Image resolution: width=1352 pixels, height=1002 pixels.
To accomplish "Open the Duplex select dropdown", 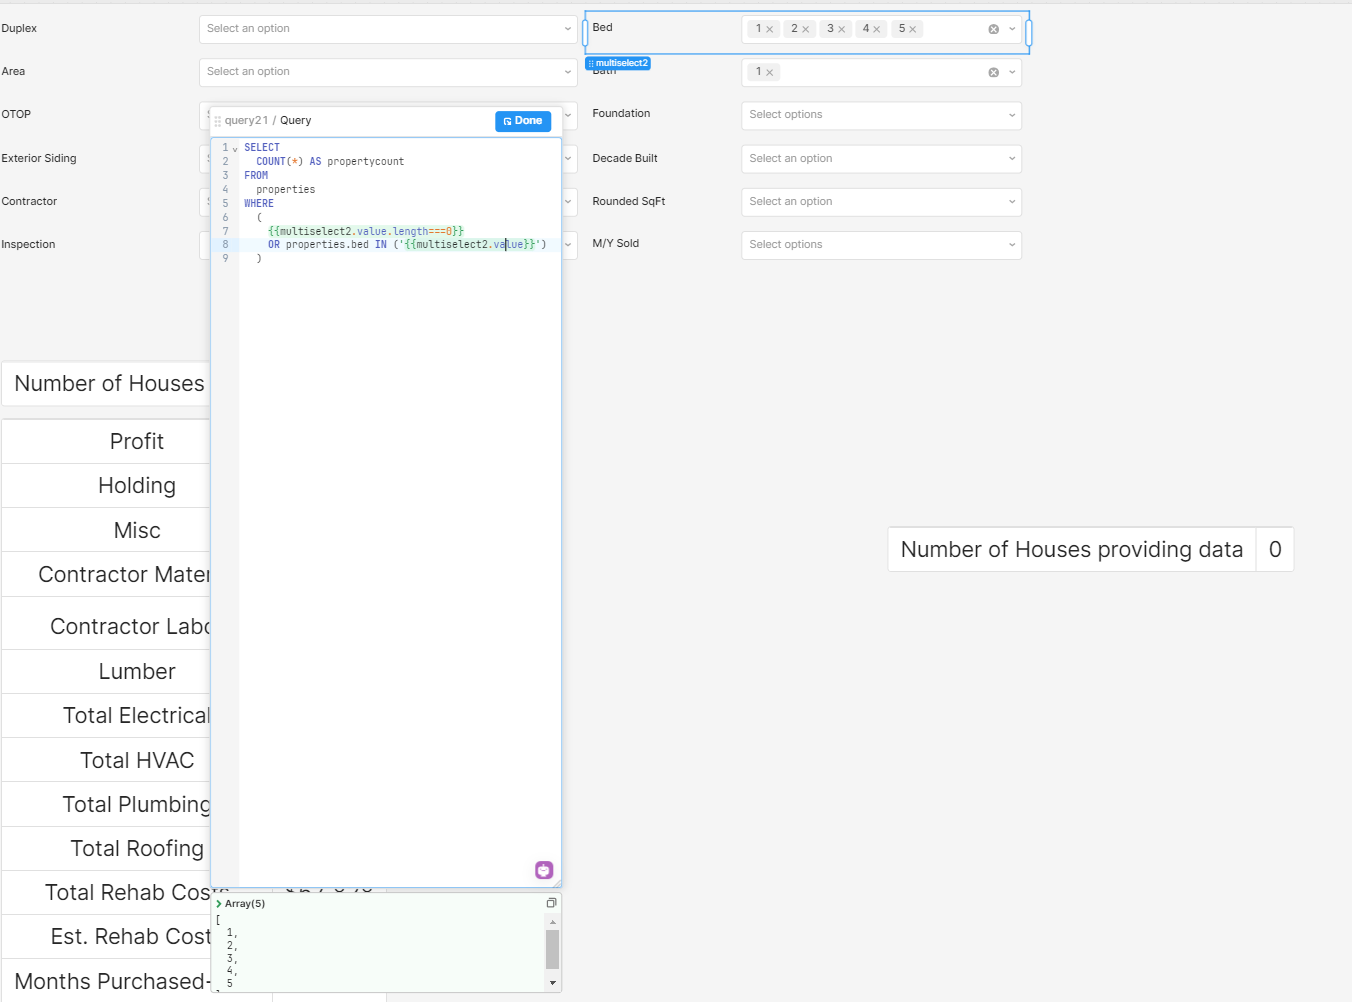I will point(388,29).
